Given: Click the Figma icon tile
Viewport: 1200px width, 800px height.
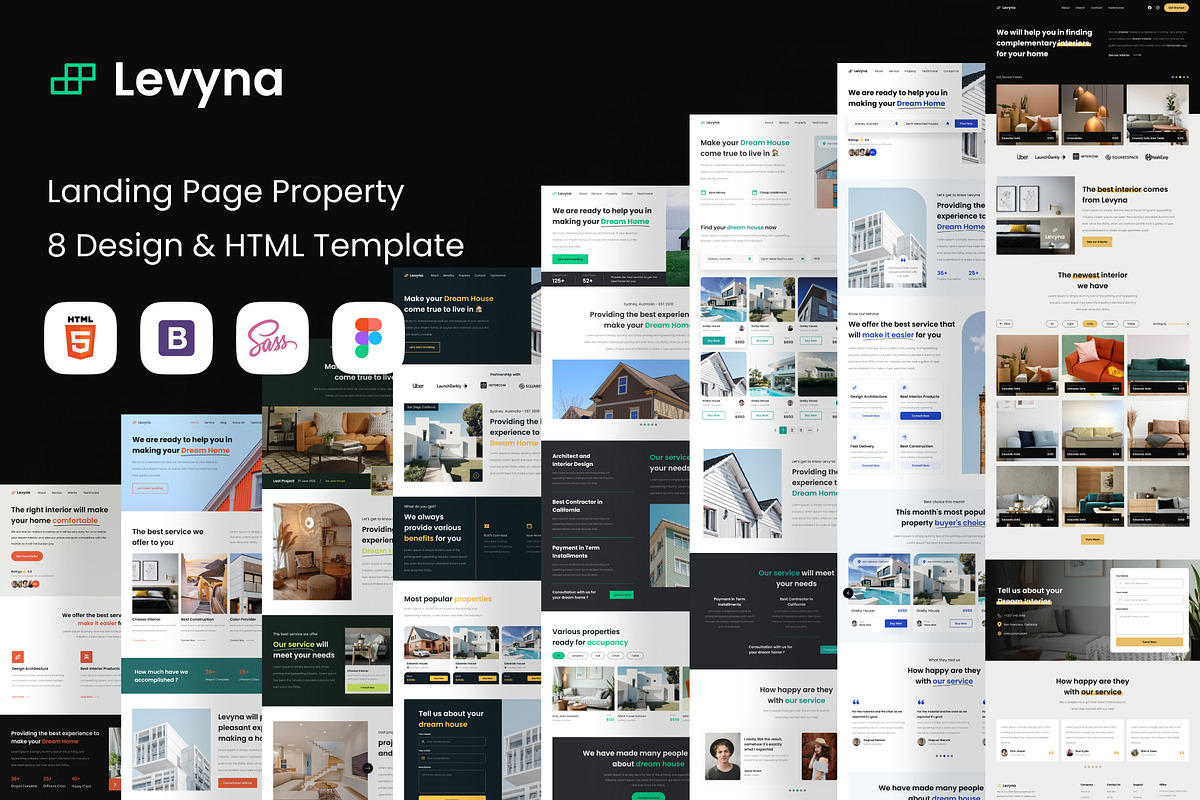Looking at the screenshot, I should coord(368,338).
